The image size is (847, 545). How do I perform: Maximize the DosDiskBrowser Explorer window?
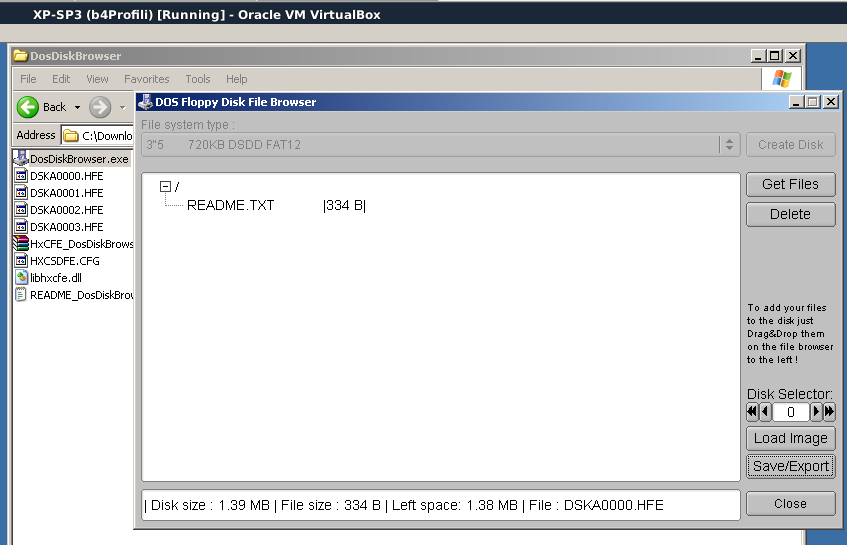tap(775, 56)
